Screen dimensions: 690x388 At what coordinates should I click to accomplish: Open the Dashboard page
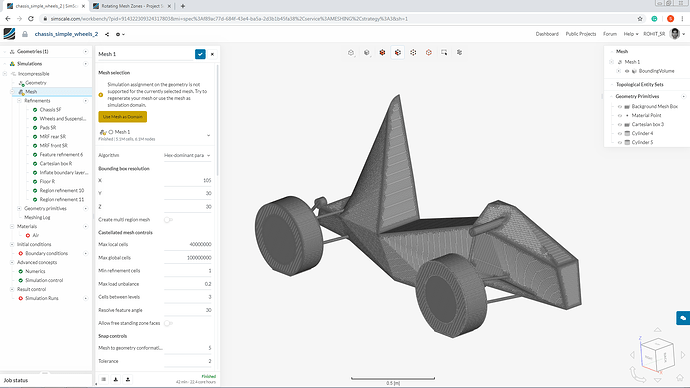click(547, 34)
